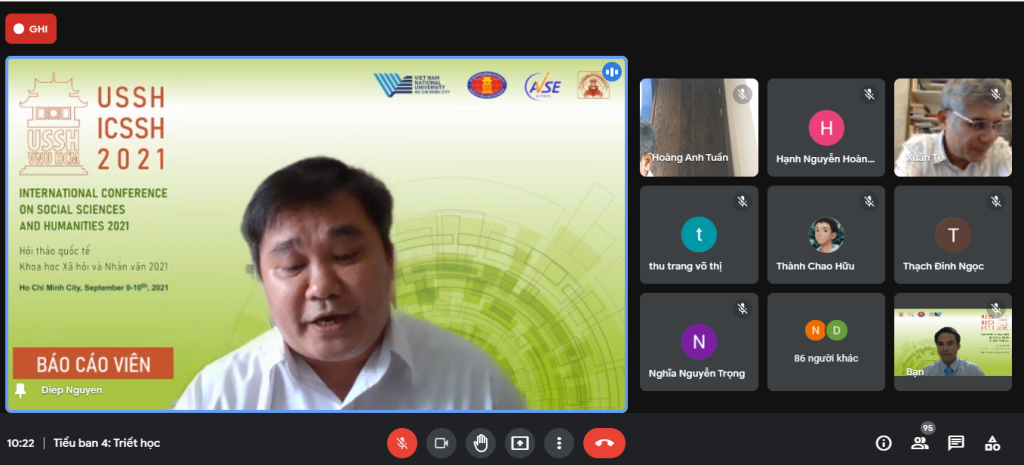The height and width of the screenshot is (465, 1024).
Task: Click the brown T avatar
Action: [953, 234]
